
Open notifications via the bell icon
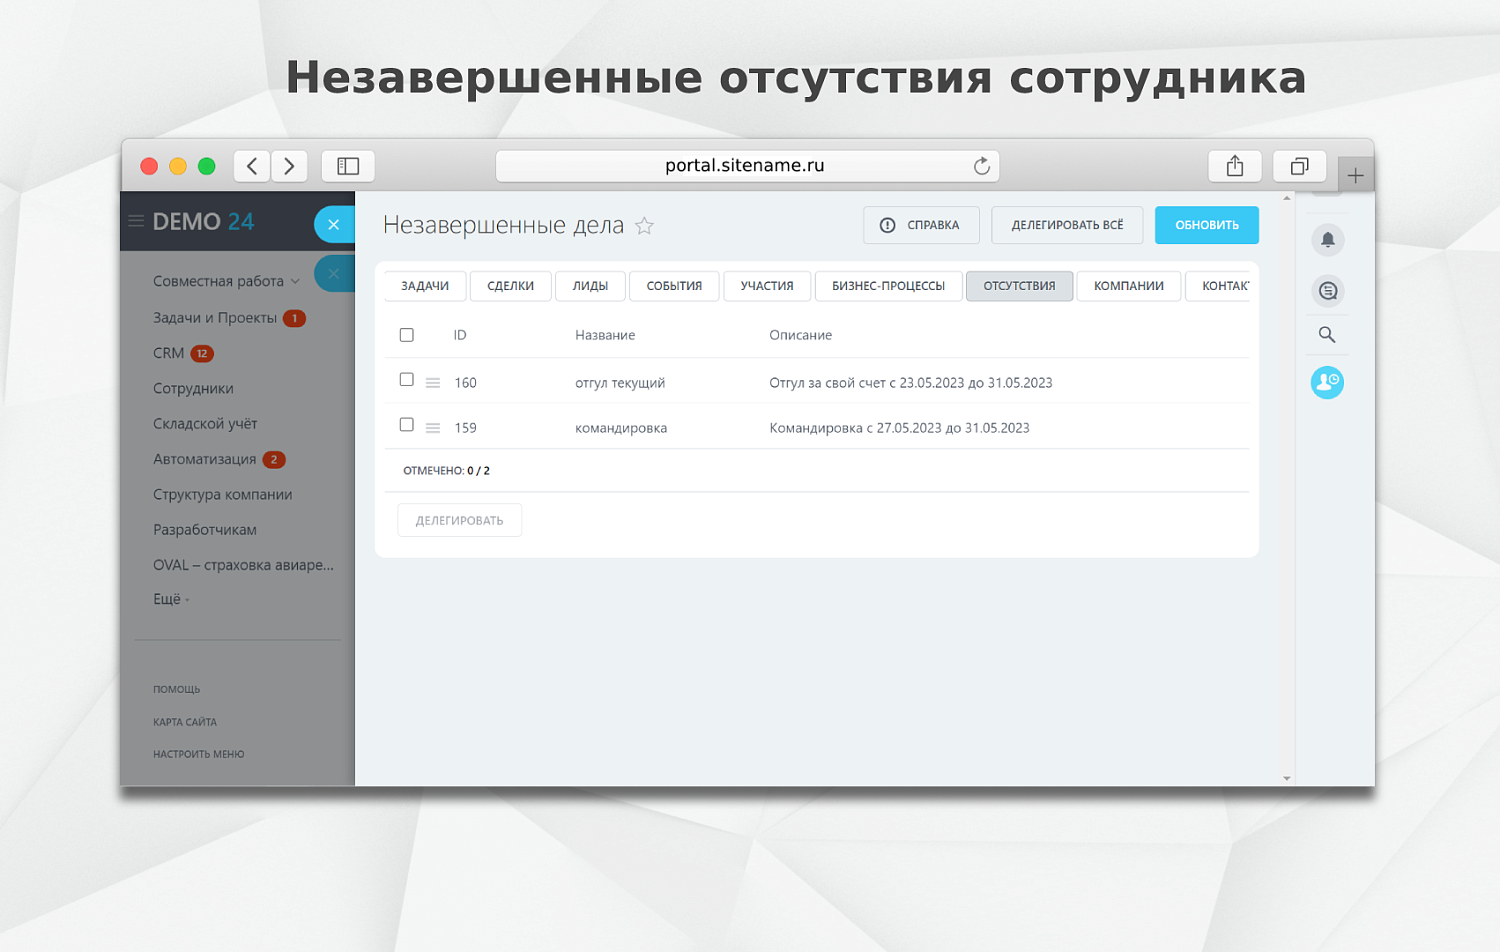coord(1327,240)
